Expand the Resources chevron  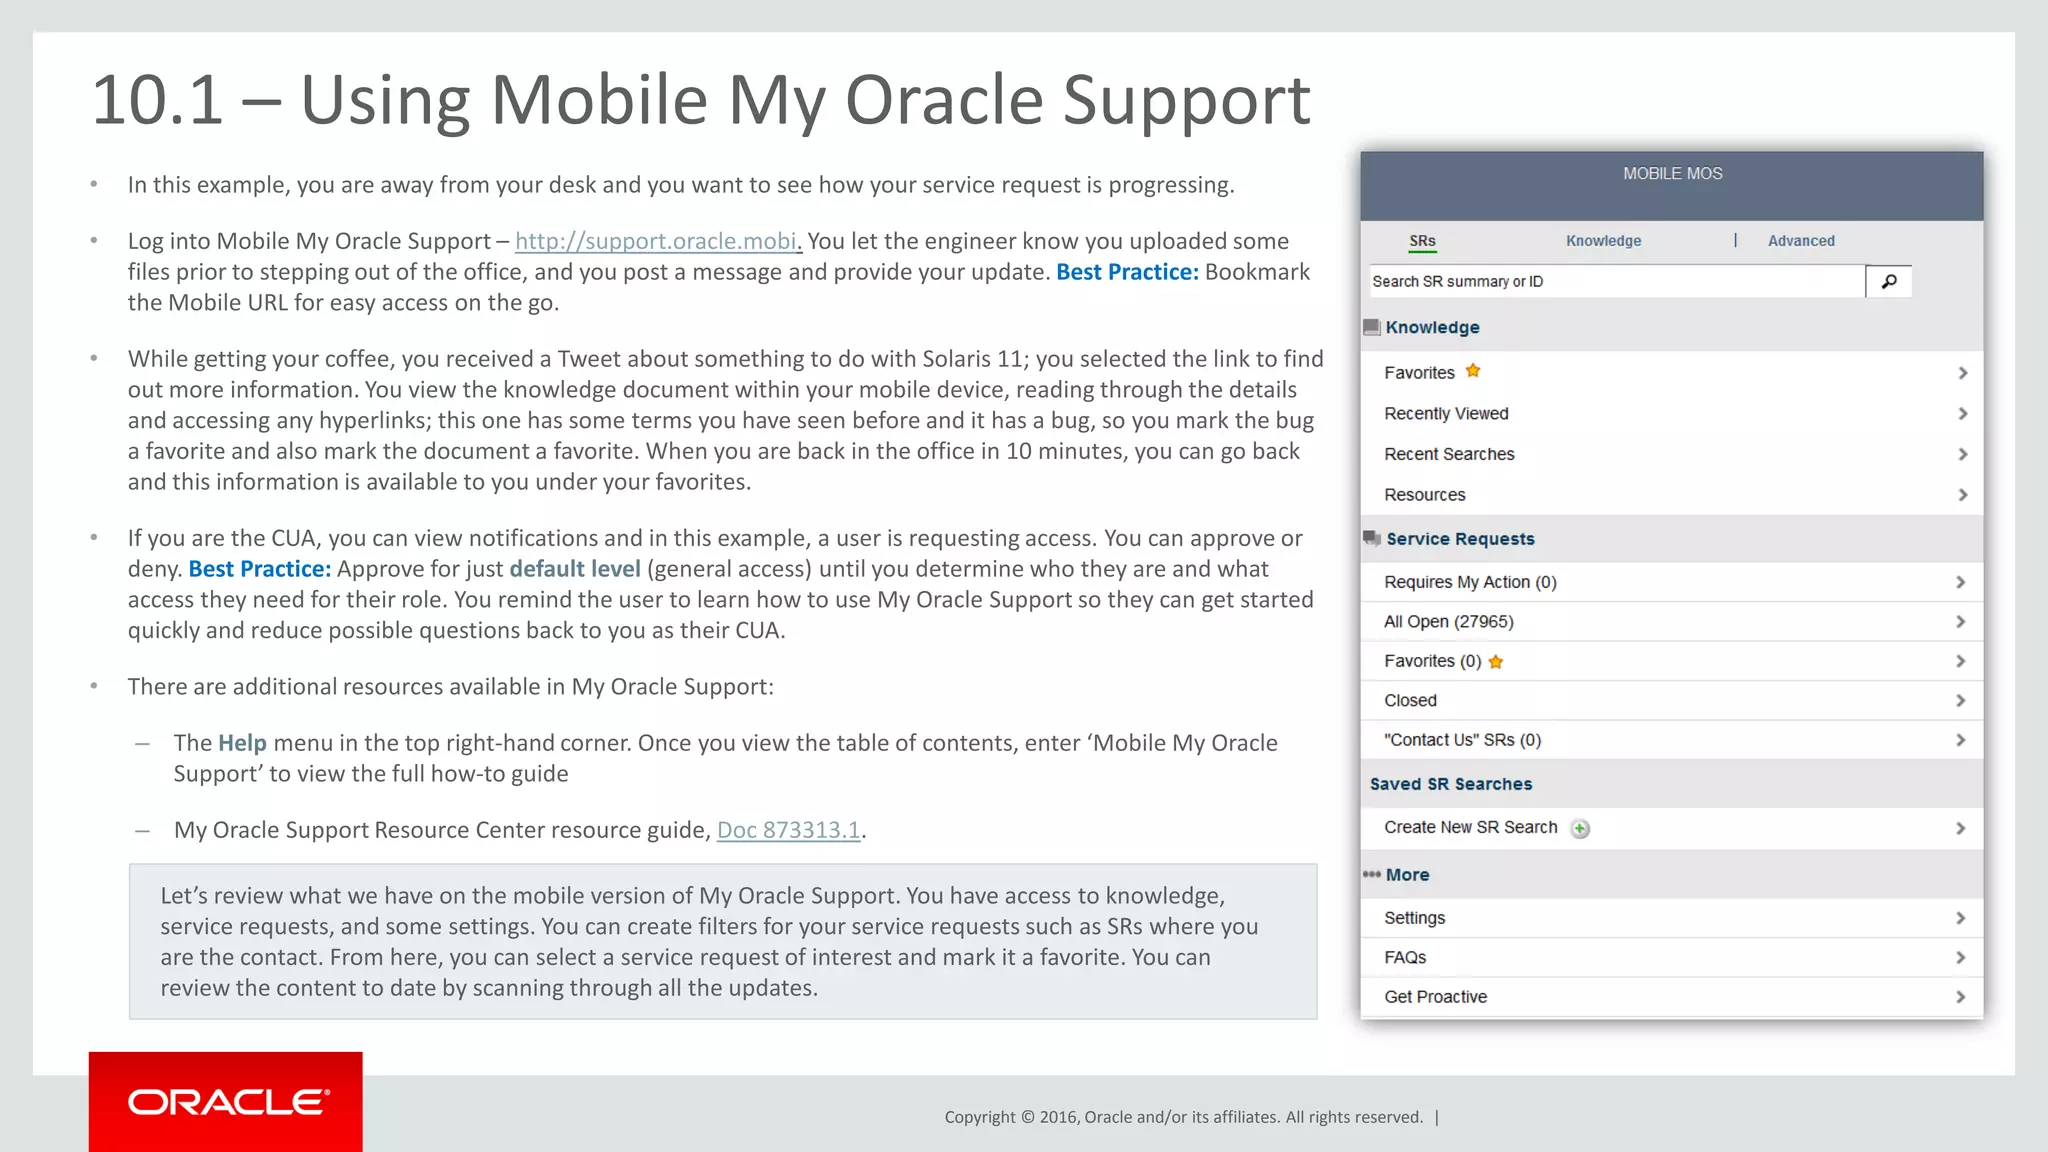(x=1962, y=495)
